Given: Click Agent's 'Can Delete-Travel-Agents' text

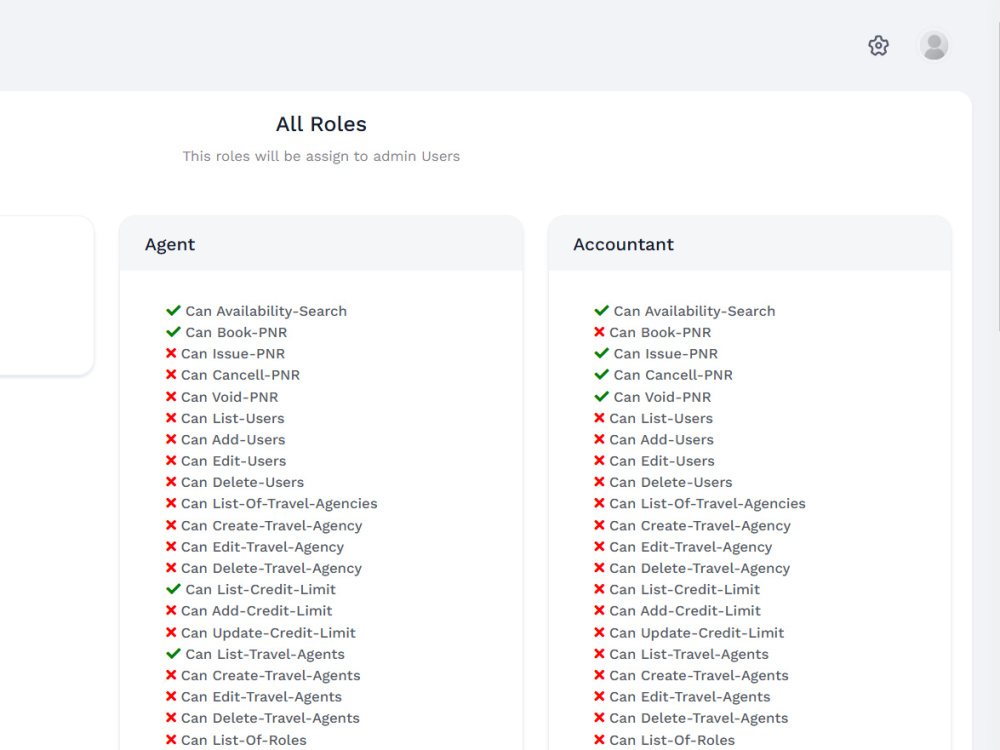Looking at the screenshot, I should click(270, 718).
